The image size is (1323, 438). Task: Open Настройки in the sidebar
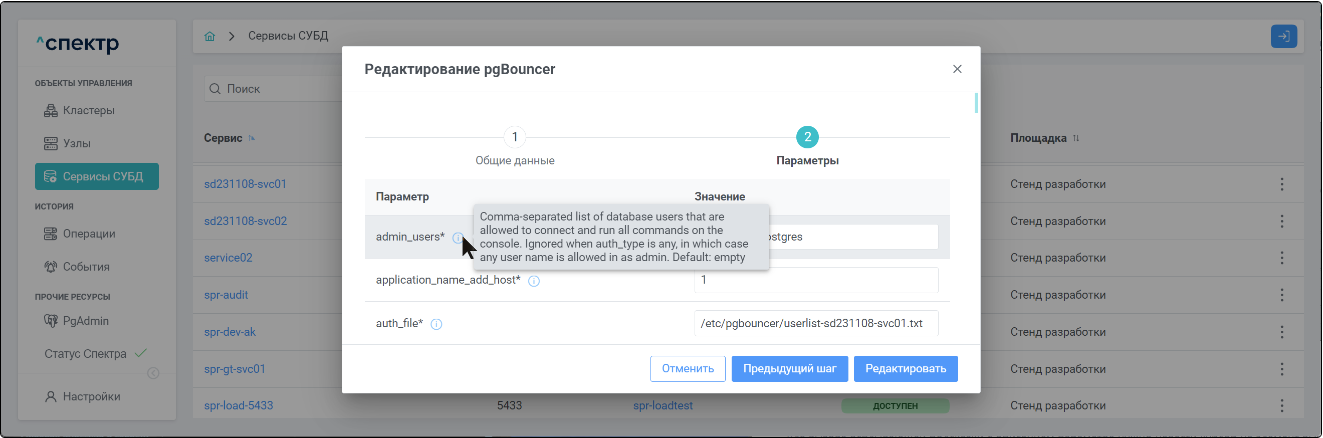82,396
